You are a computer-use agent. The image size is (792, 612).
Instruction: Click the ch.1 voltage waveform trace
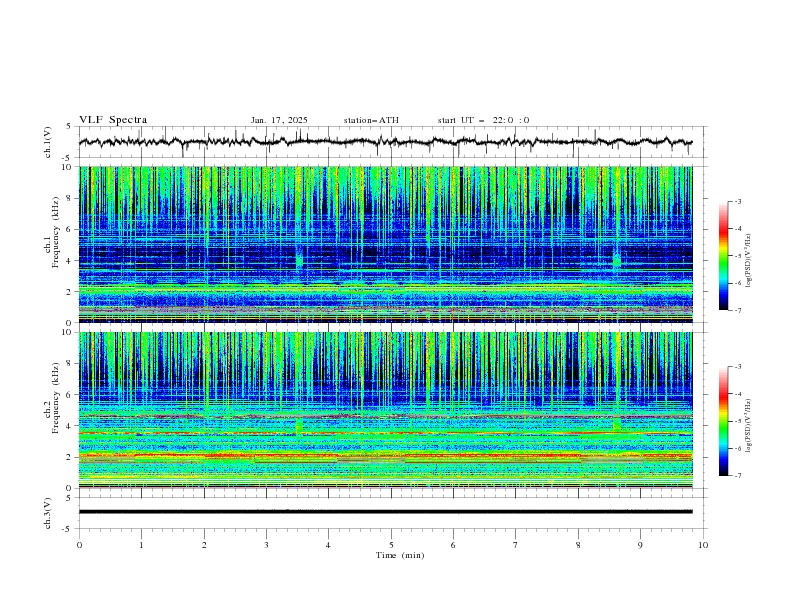(x=385, y=142)
